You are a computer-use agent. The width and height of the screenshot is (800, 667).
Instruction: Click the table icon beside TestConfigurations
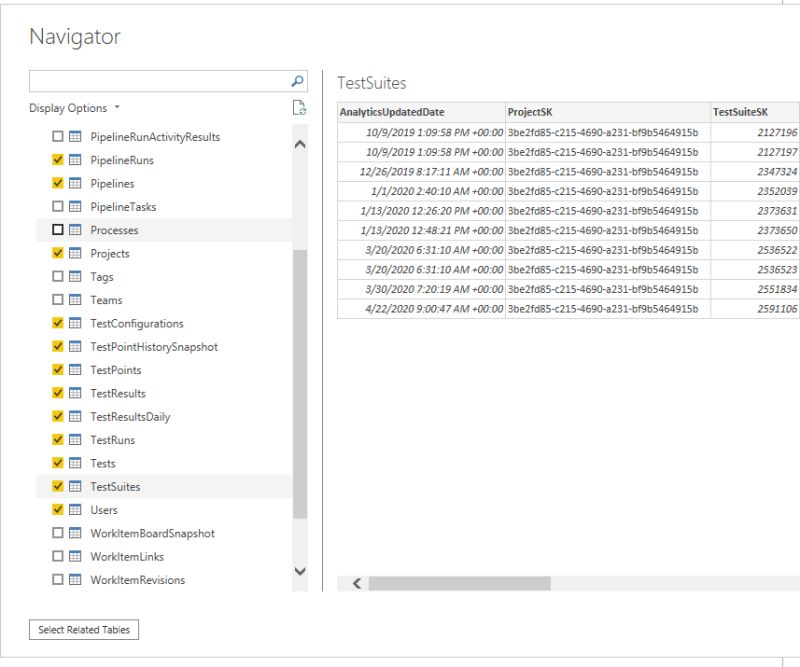coord(75,323)
